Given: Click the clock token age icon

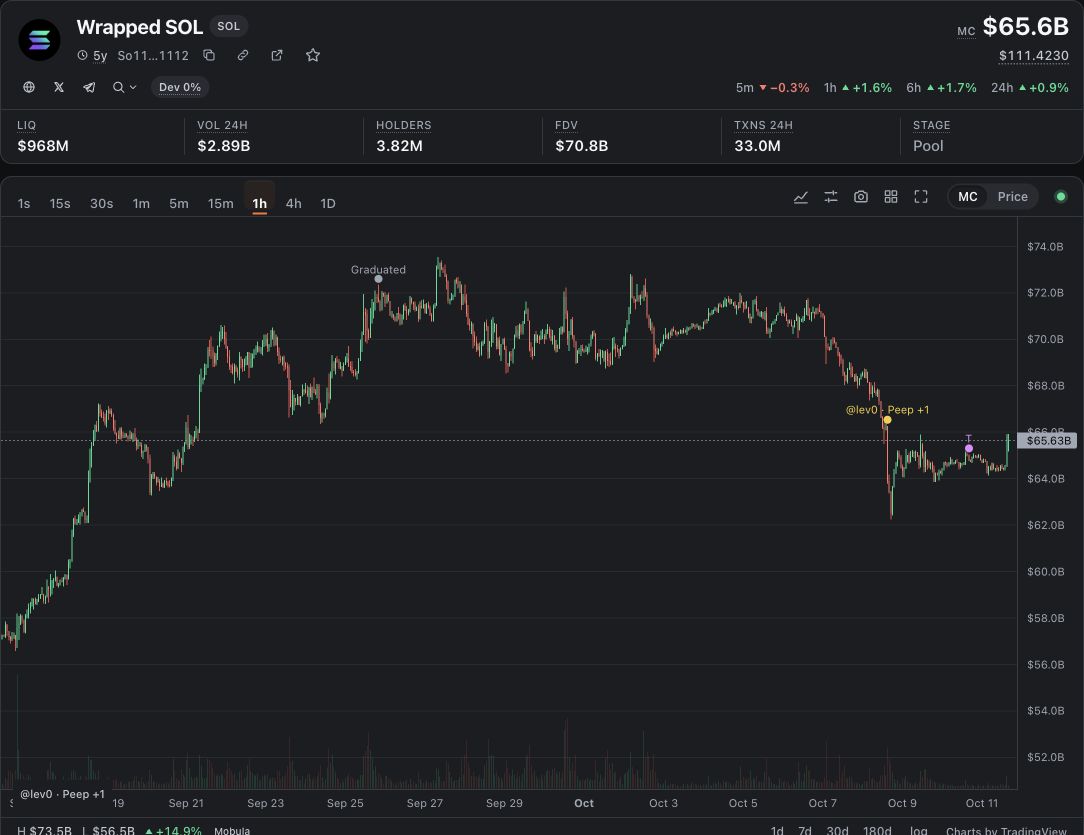Looking at the screenshot, I should pos(82,55).
